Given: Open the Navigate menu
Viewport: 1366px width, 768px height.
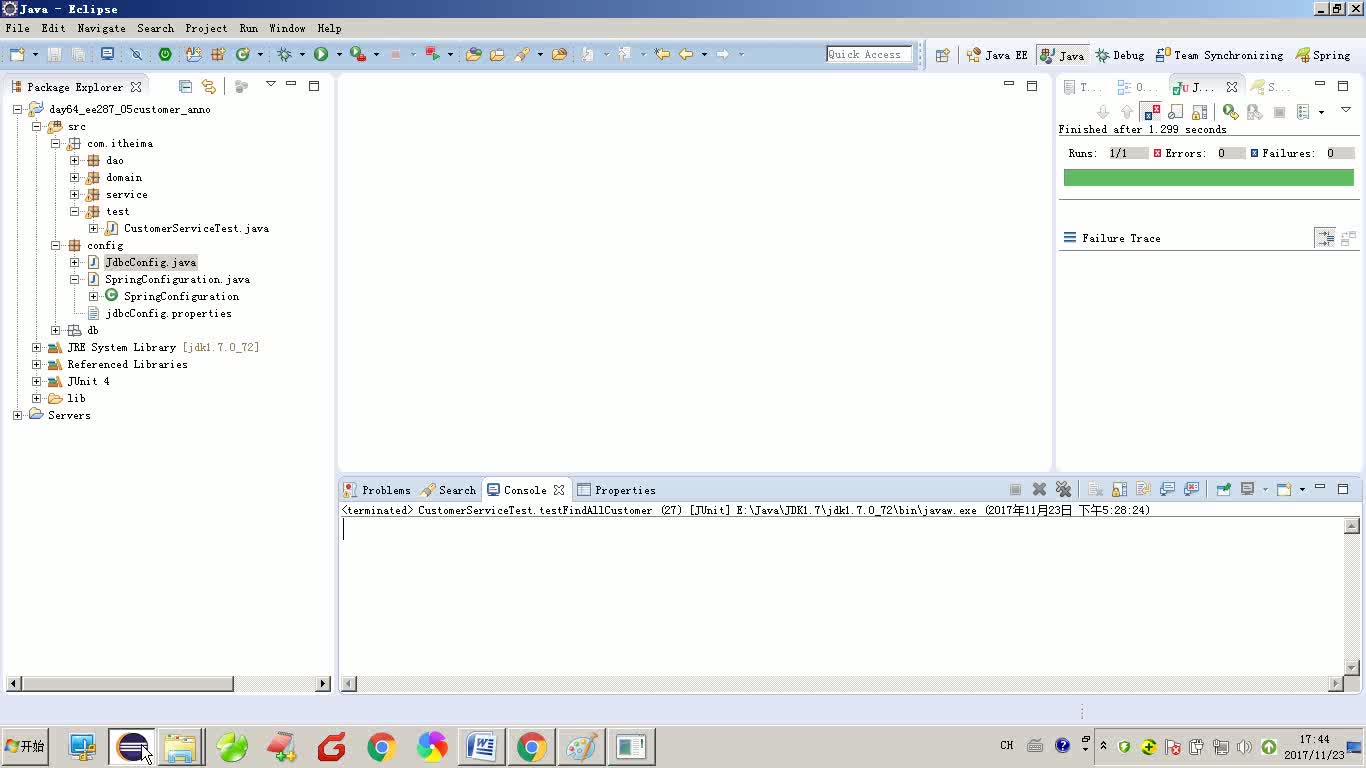Looking at the screenshot, I should coord(101,28).
